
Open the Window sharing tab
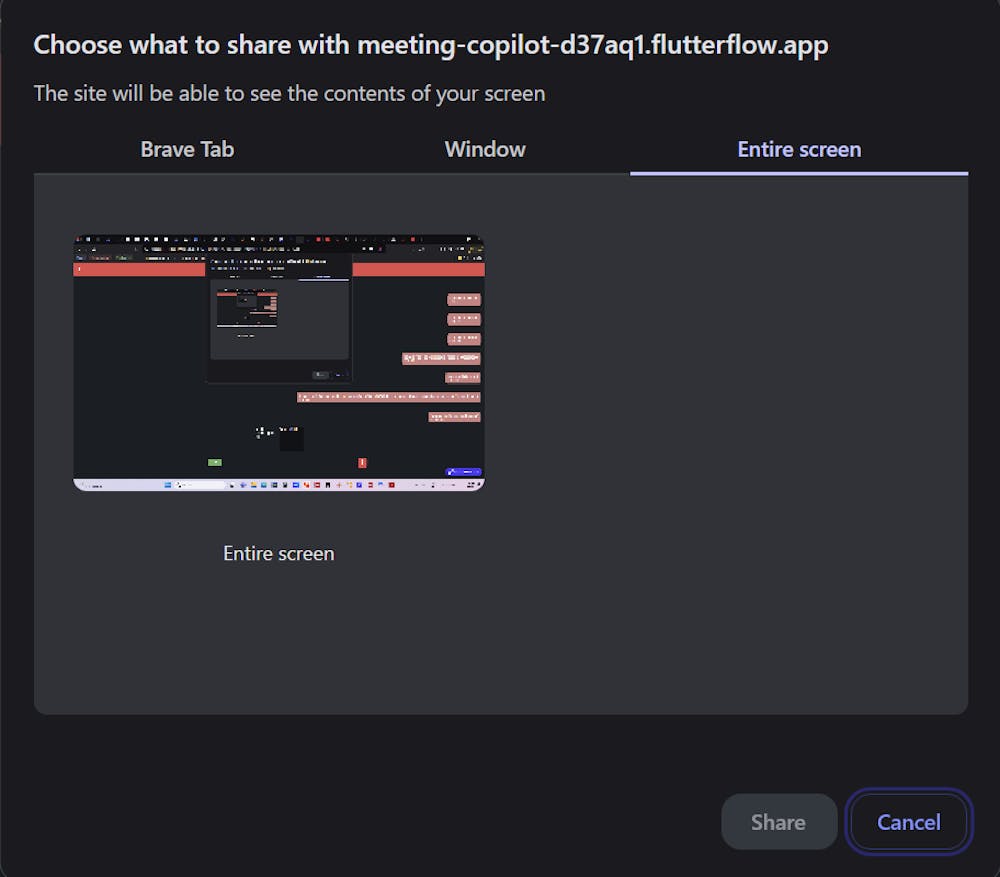coord(485,149)
